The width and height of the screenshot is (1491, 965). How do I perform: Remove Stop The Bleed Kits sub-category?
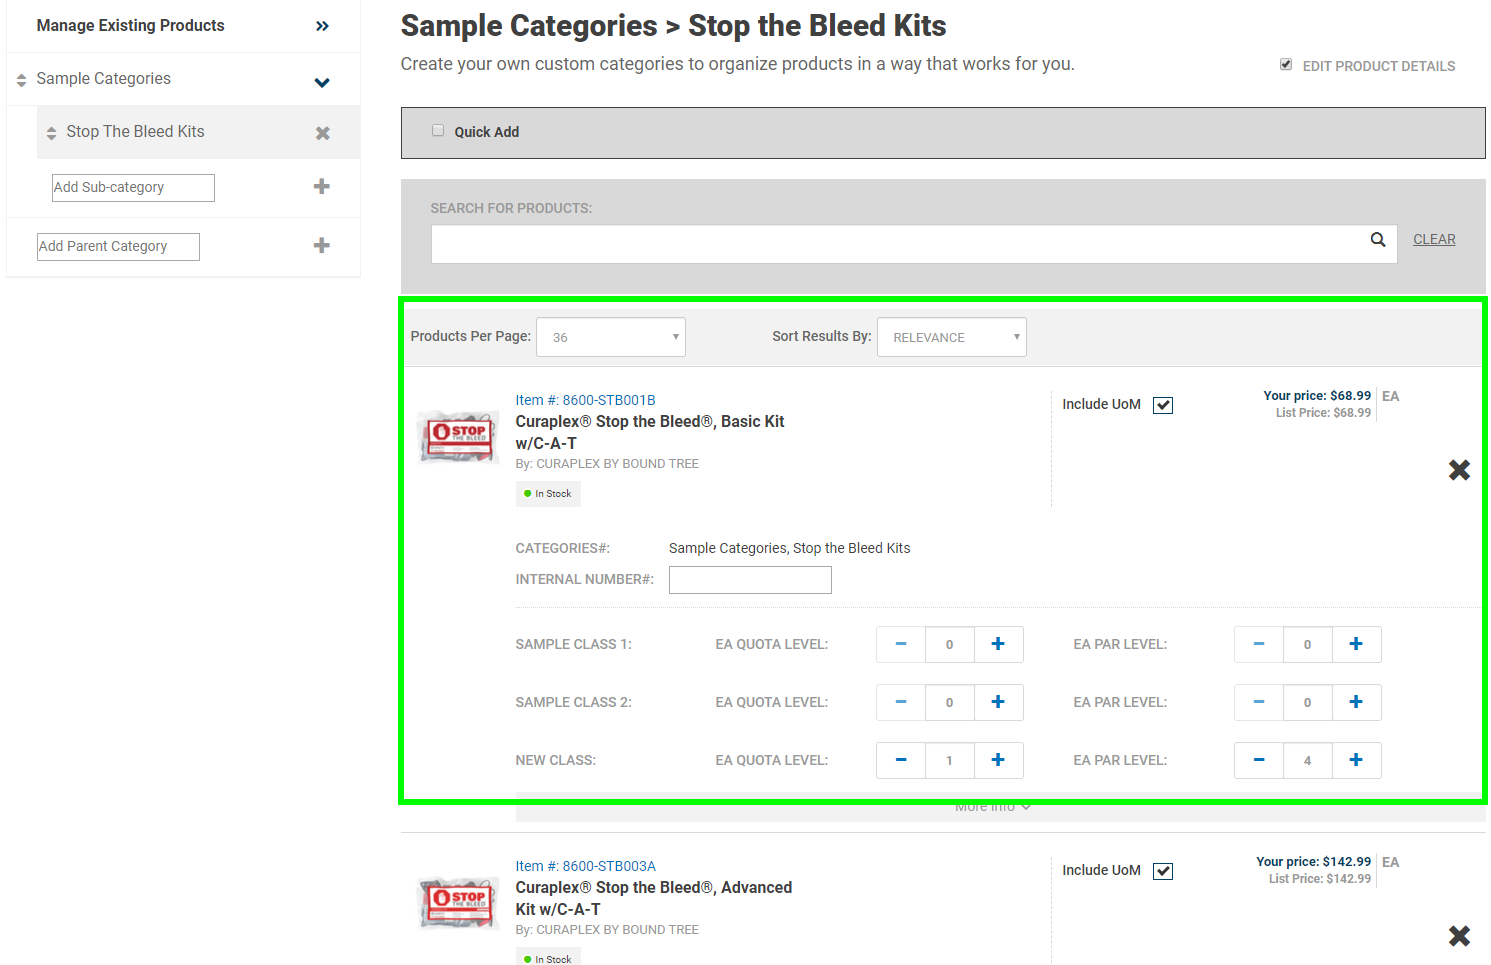click(322, 133)
